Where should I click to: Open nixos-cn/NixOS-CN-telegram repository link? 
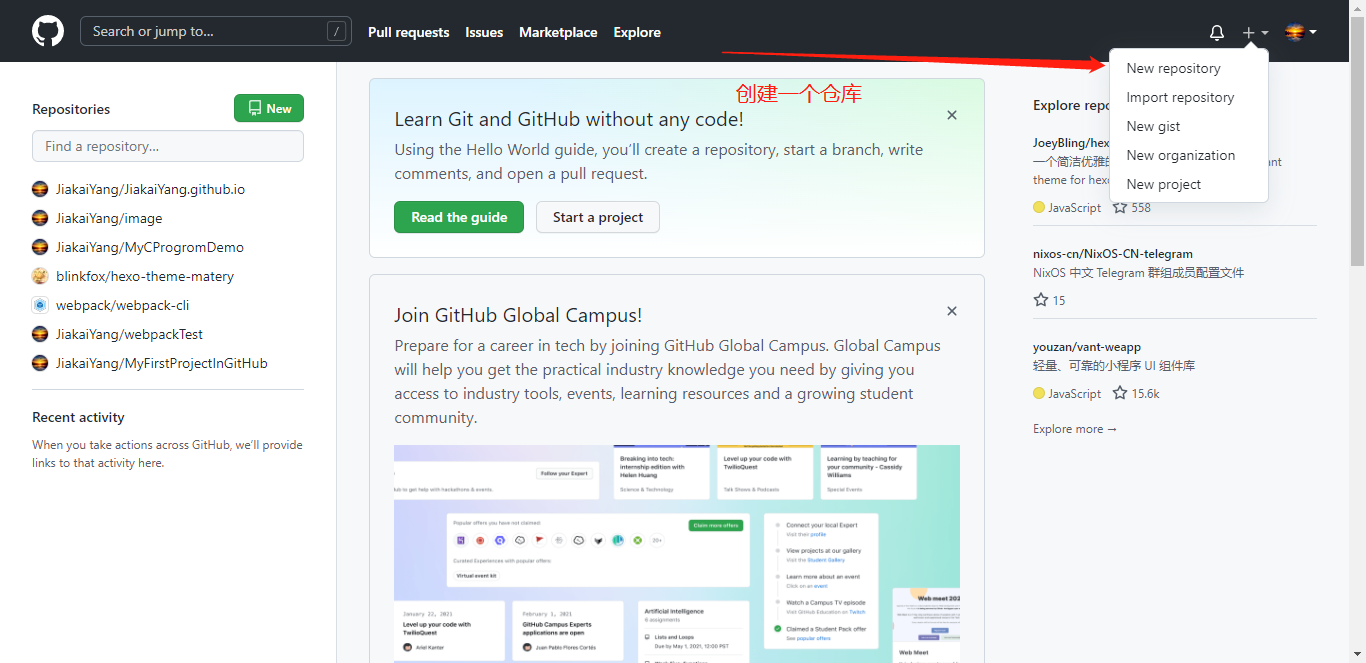point(1113,254)
